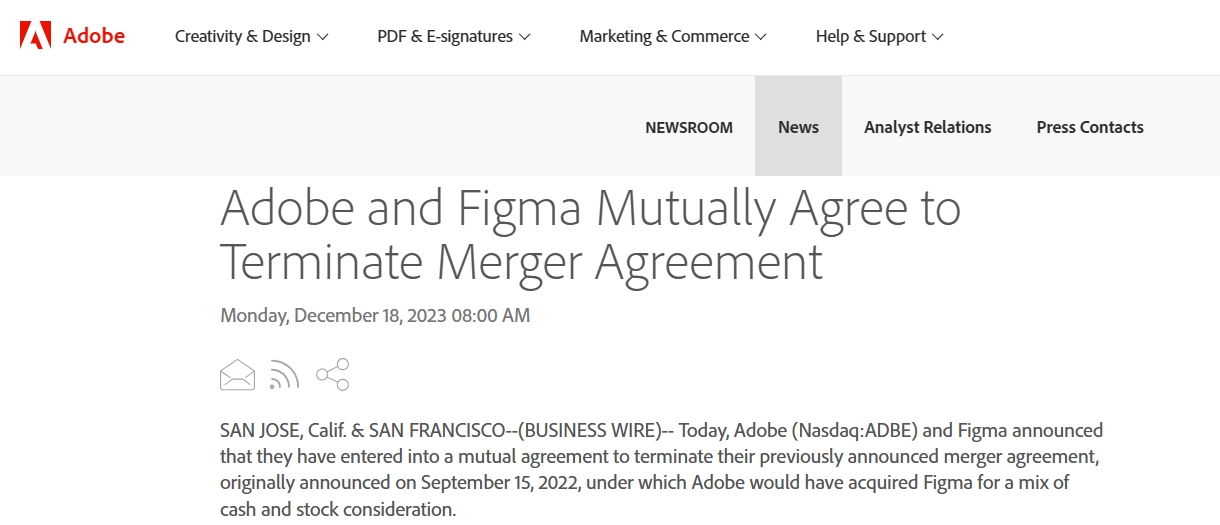
Task: Click the article date Monday, December 18, 2023
Action: pos(375,316)
